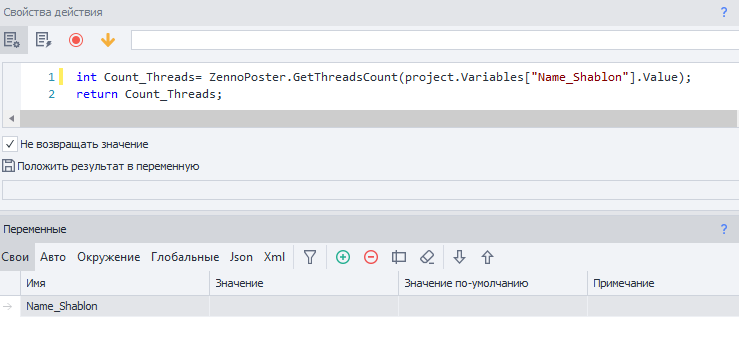Click line number 2 in the gutter
The height and width of the screenshot is (362, 739).
click(x=51, y=94)
